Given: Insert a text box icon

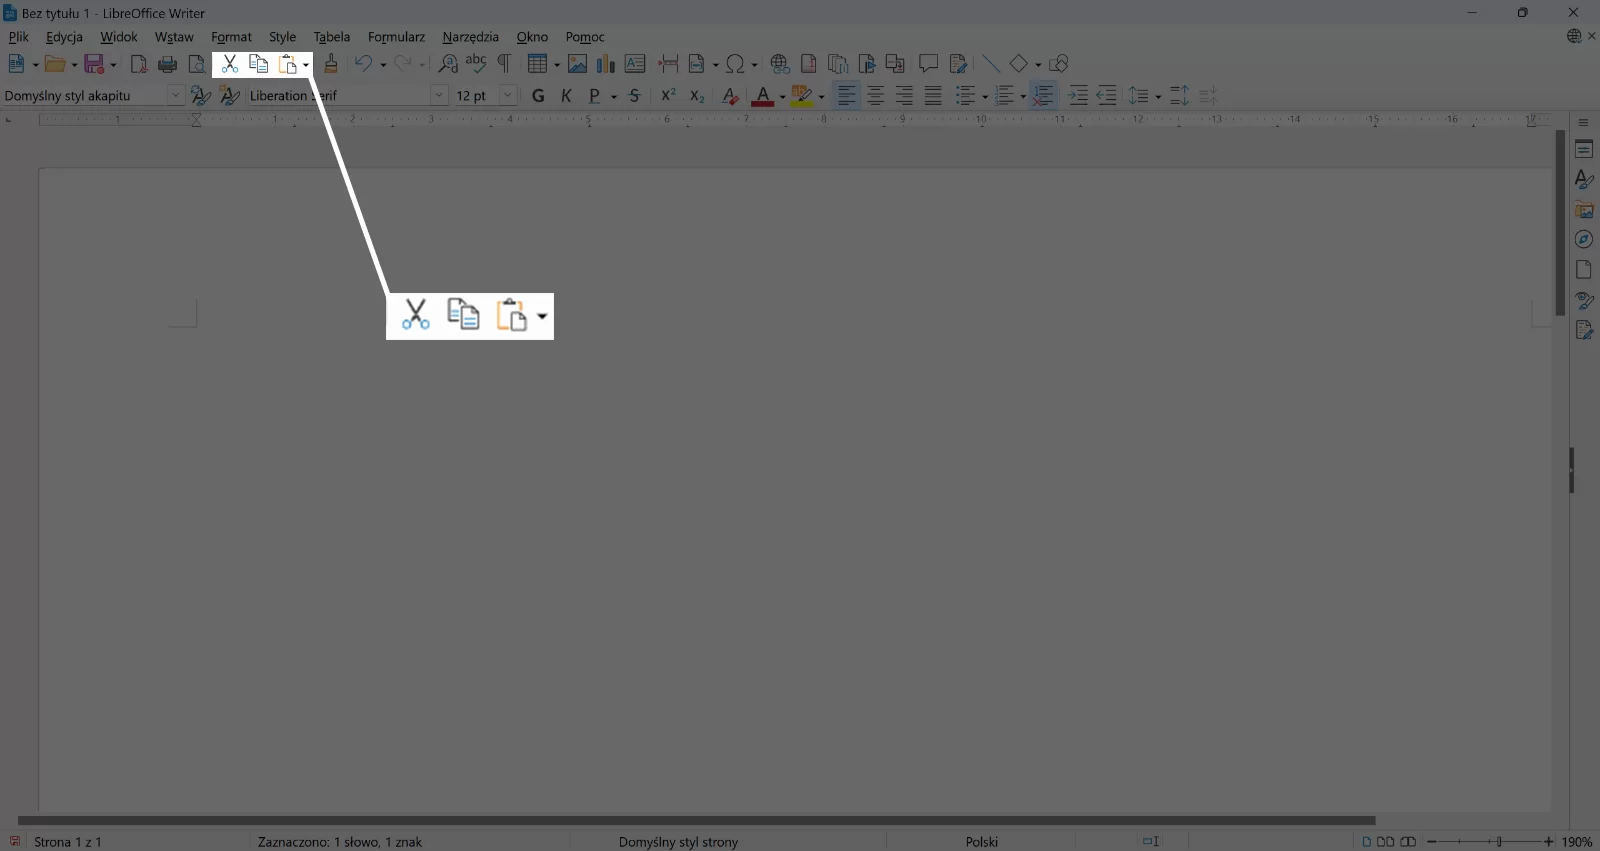Looking at the screenshot, I should [x=635, y=64].
